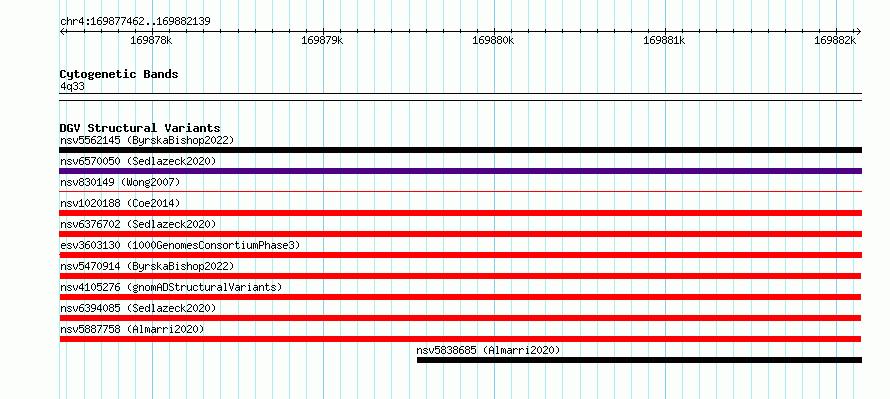Select the black nsv5562145 variant bar
The width and height of the screenshot is (890, 399).
[460, 150]
